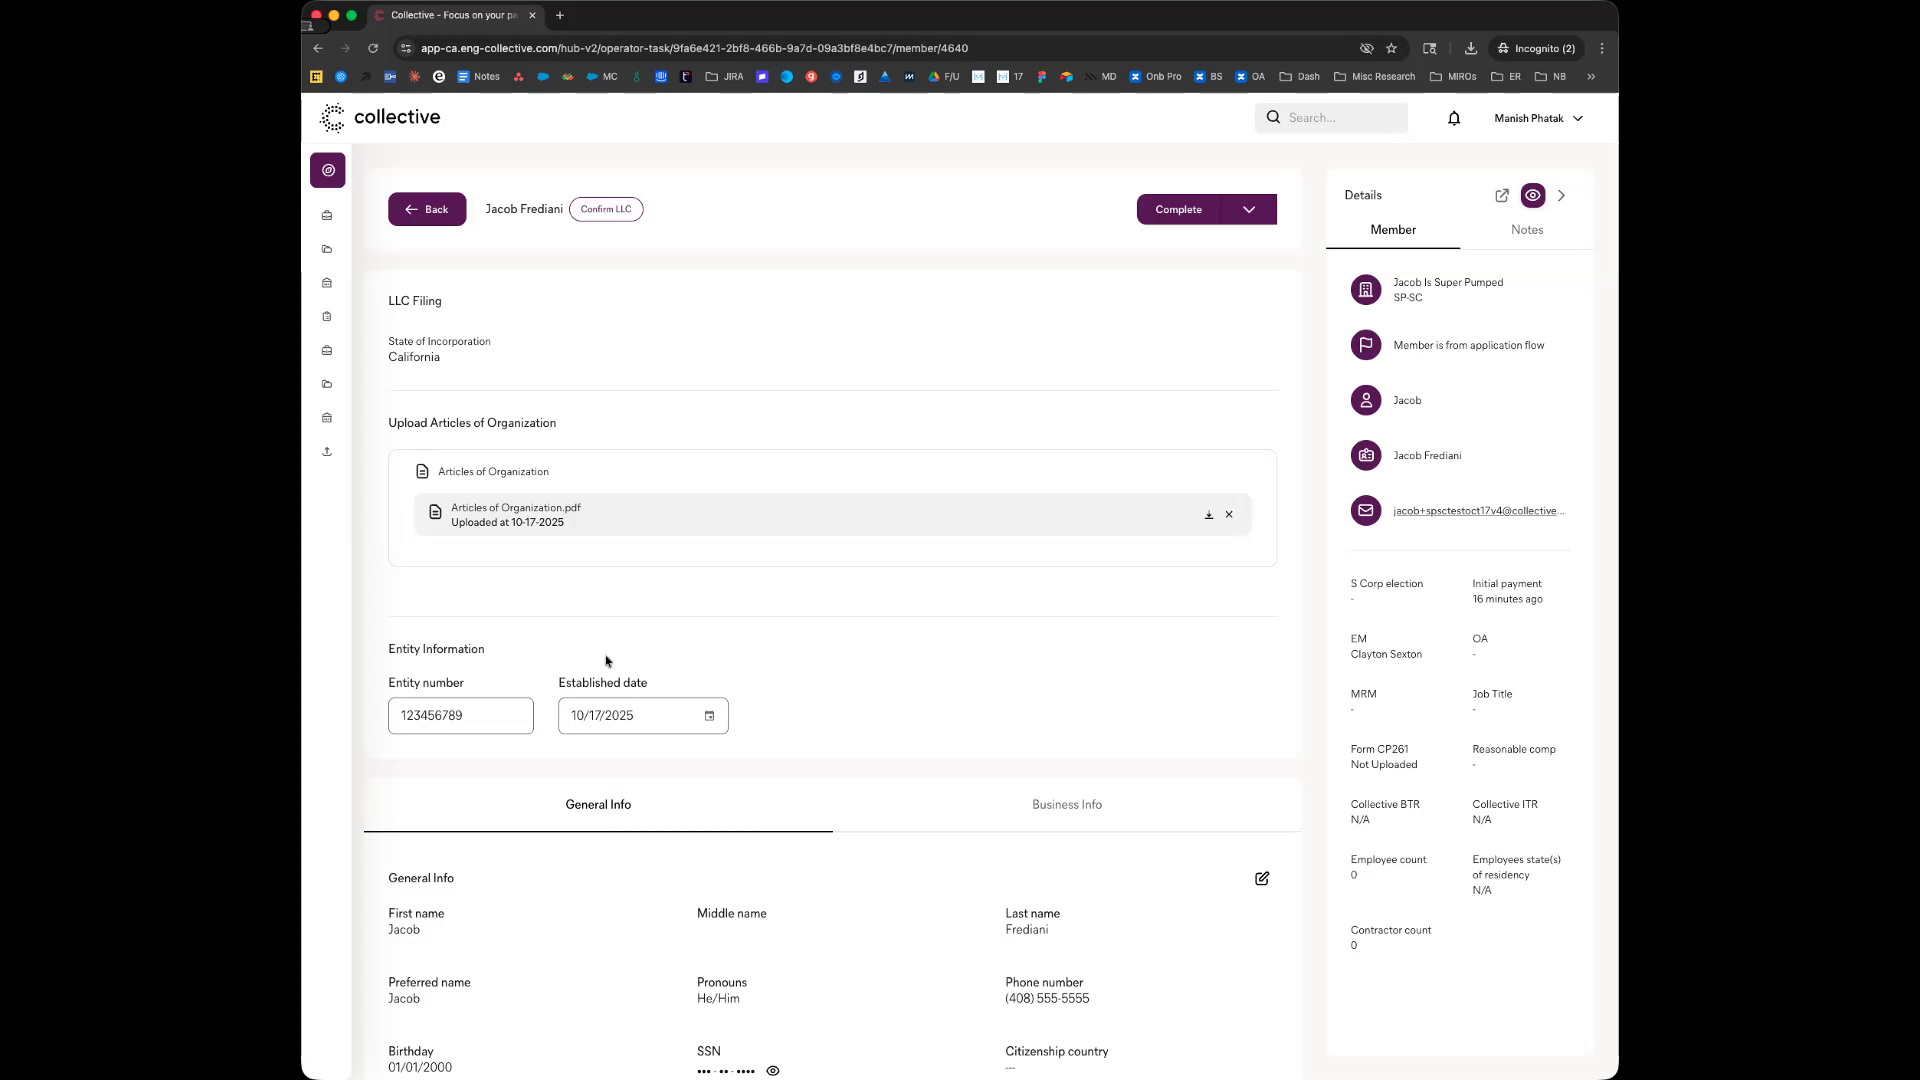Open the Notes tab in Details
1920x1080 pixels.
pos(1526,230)
